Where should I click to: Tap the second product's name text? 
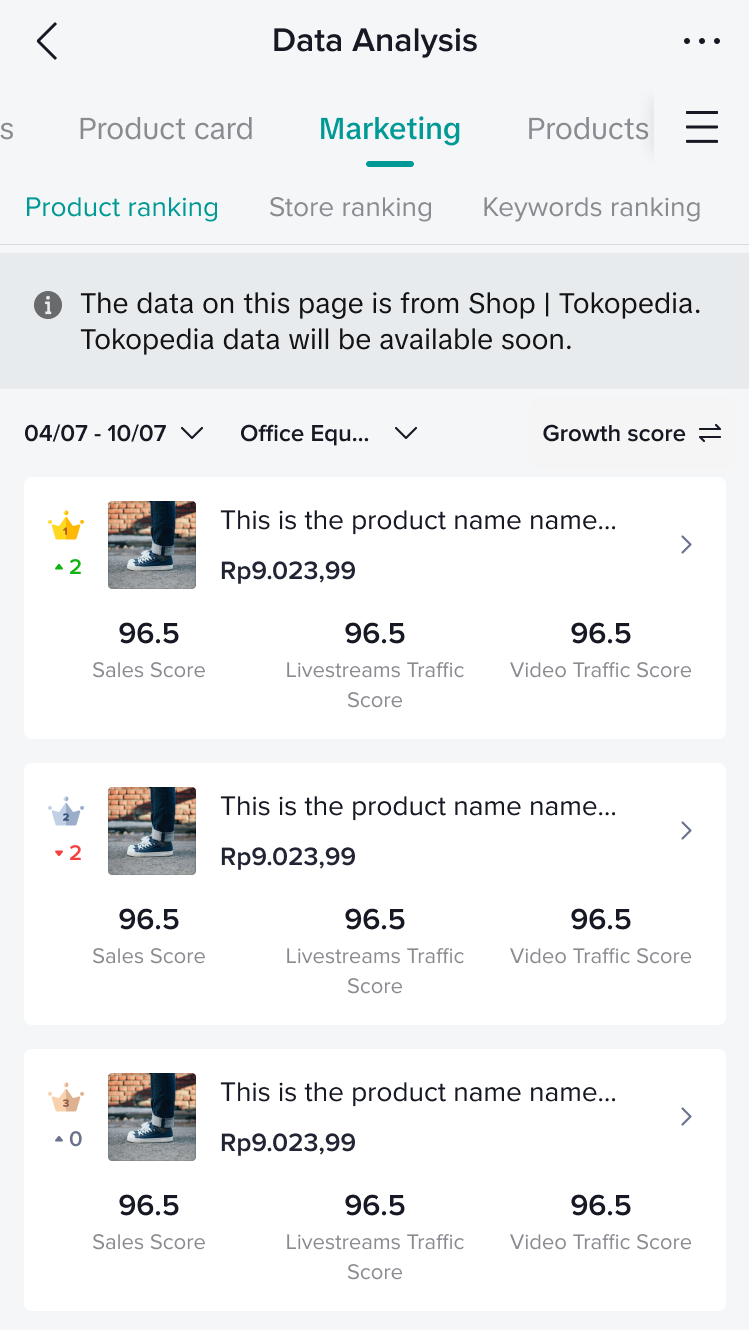click(x=418, y=807)
